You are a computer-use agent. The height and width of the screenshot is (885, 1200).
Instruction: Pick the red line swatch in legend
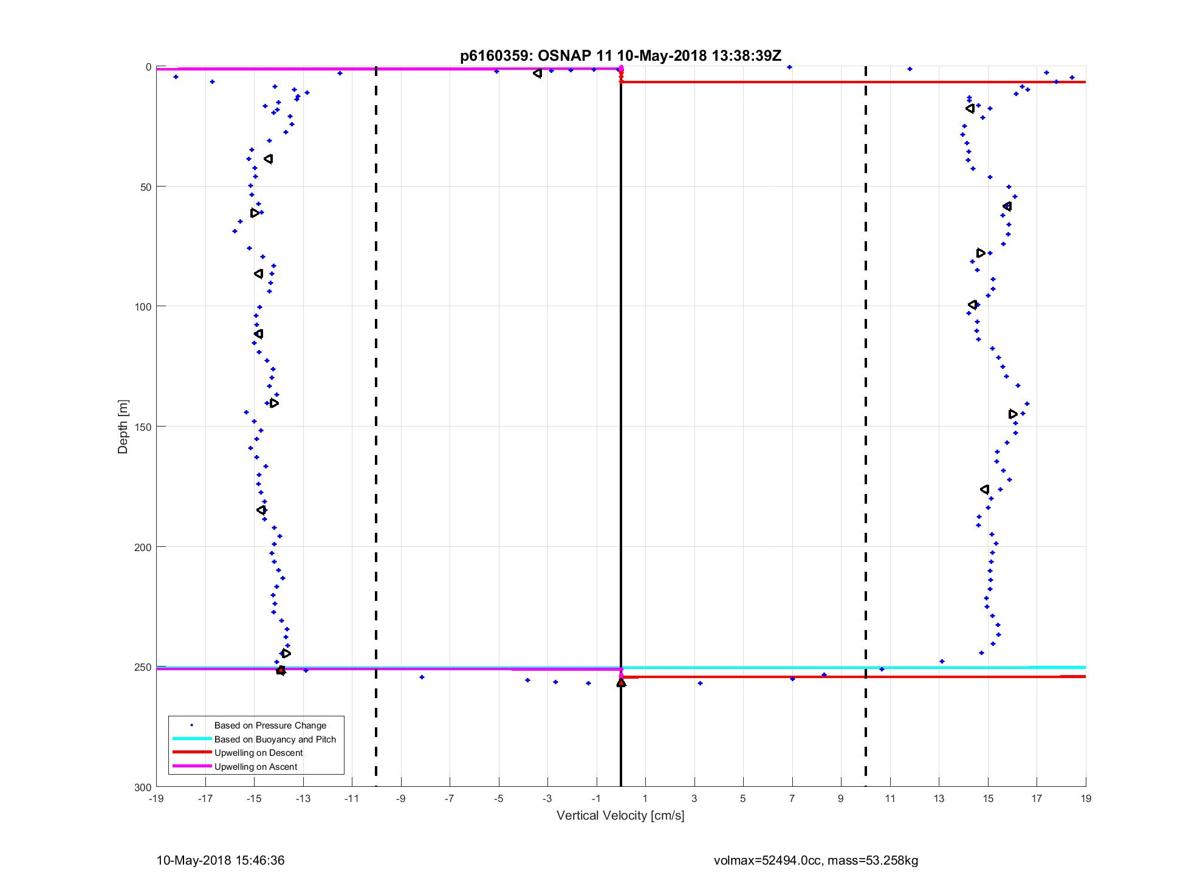click(x=191, y=752)
